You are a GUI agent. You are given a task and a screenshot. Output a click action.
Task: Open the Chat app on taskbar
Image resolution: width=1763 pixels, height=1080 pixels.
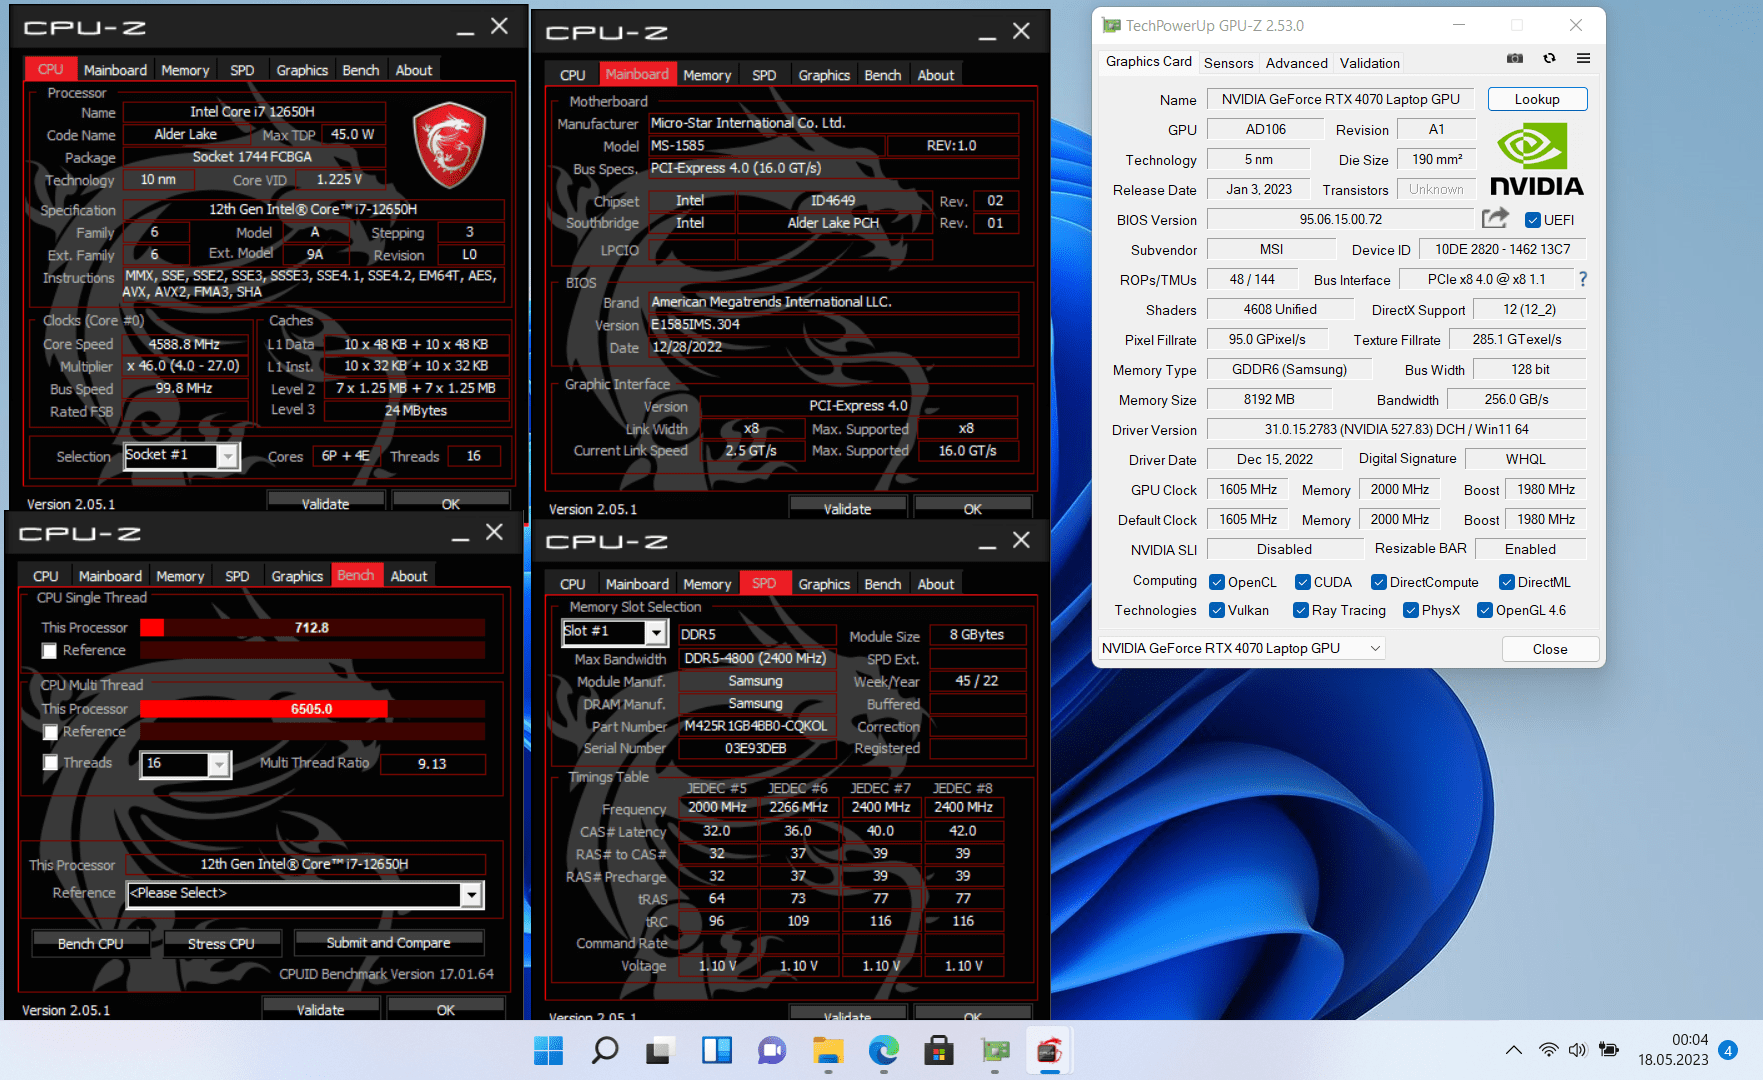pyautogui.click(x=772, y=1051)
